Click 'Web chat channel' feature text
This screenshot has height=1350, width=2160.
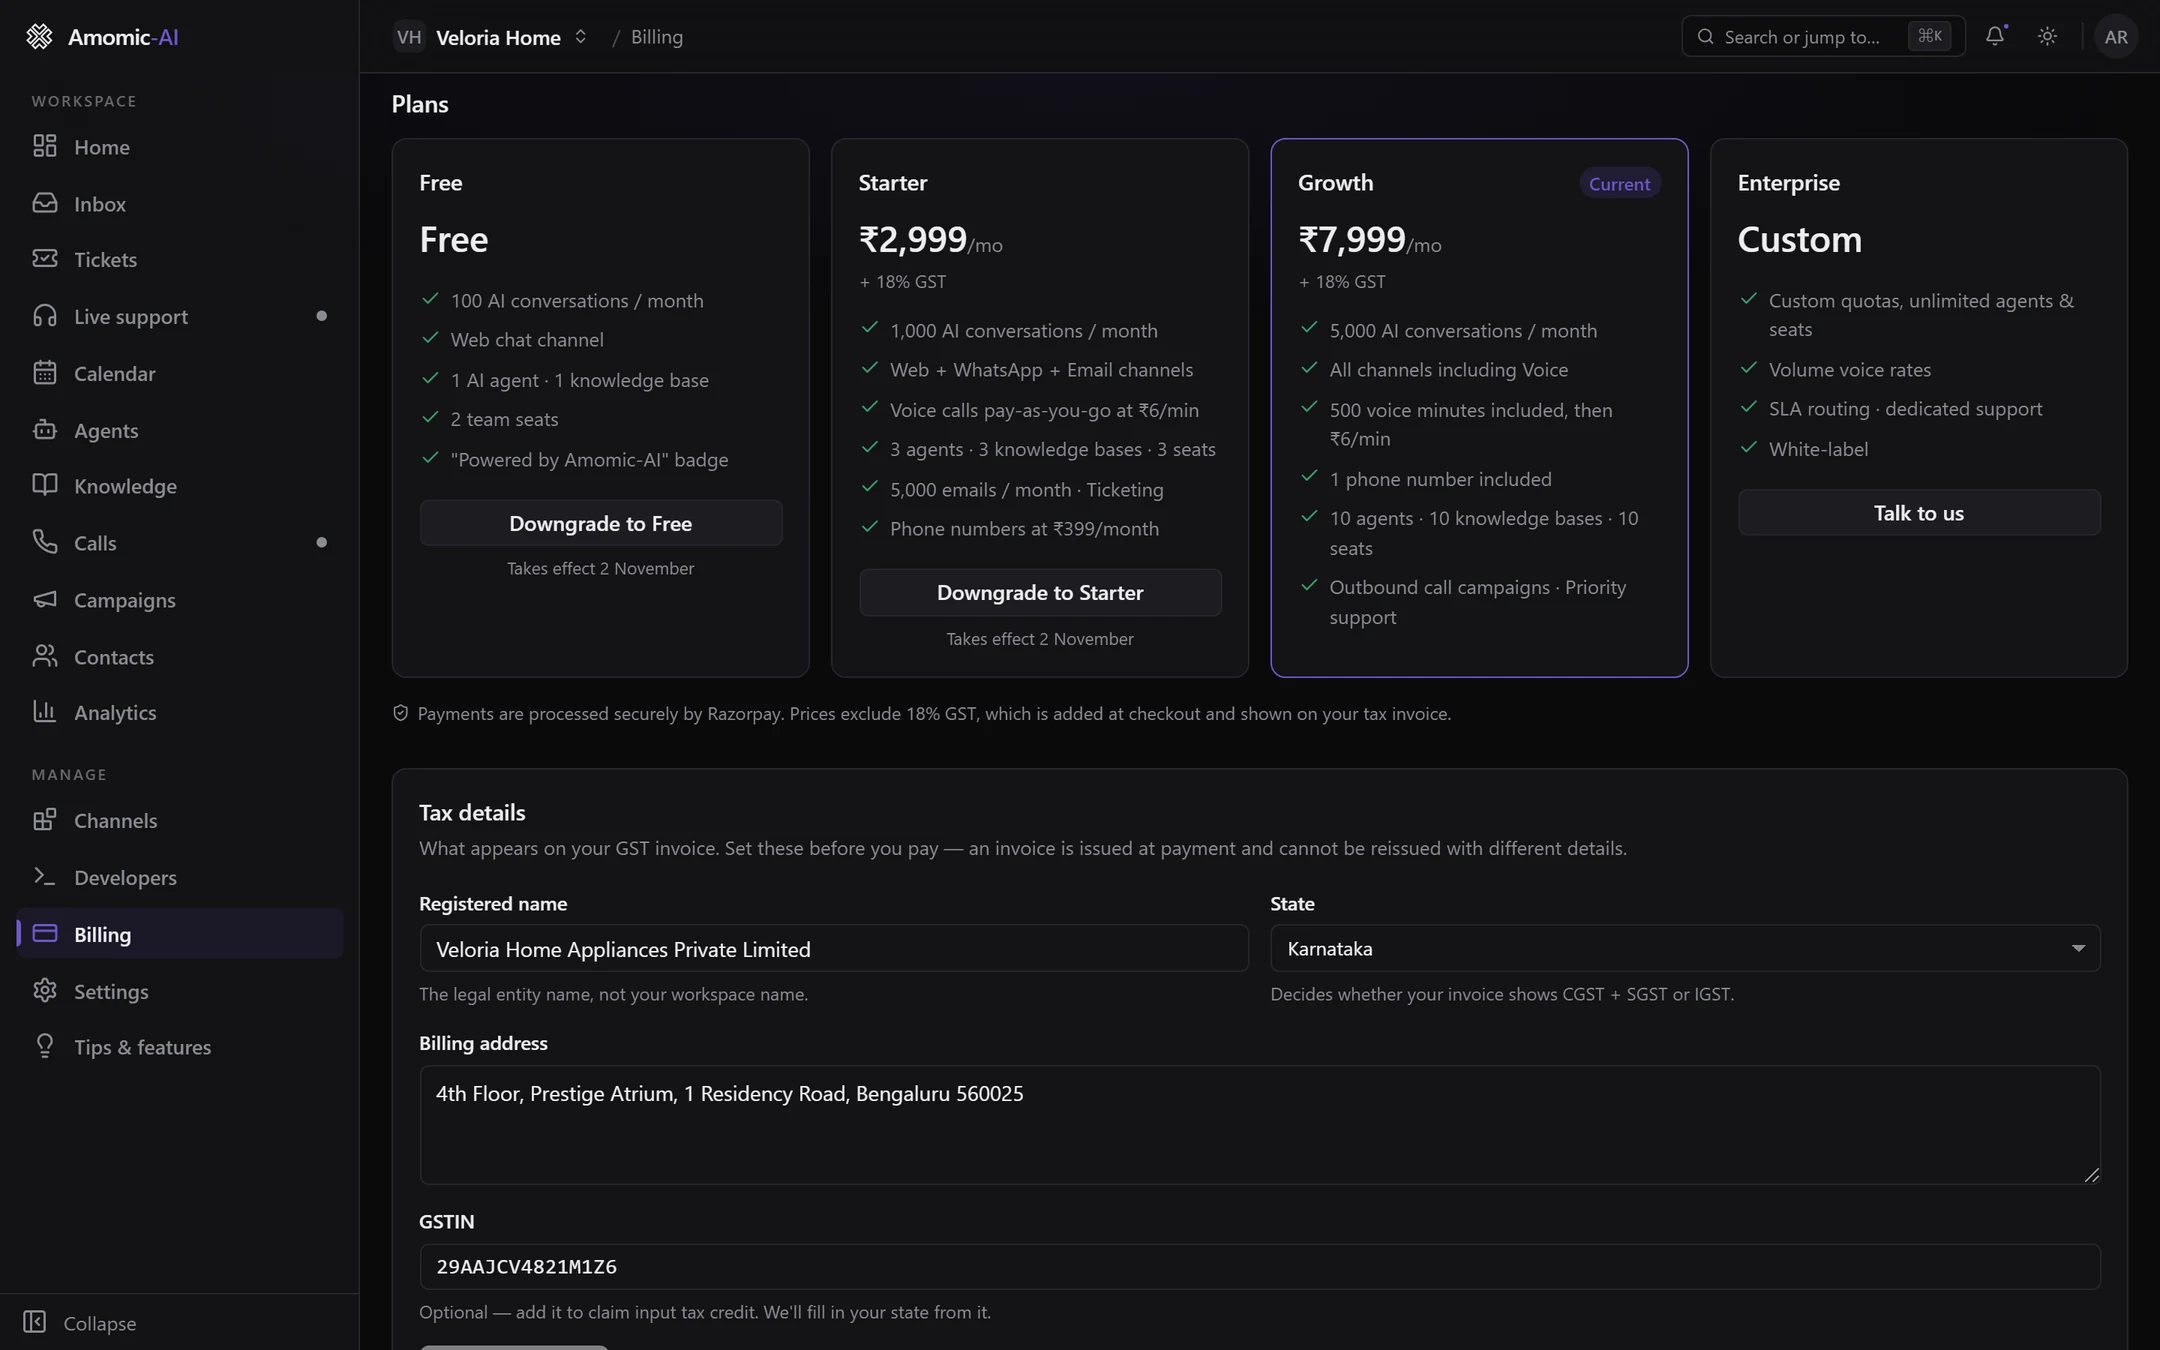(527, 340)
